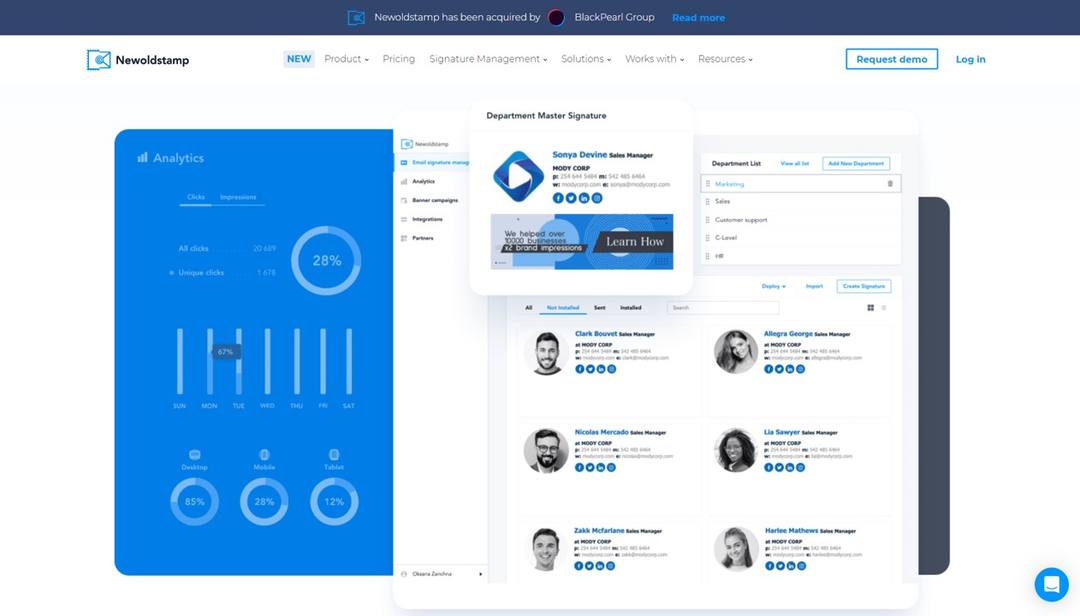Select the Tablet device icon
1080x616 pixels.
pyautogui.click(x=334, y=455)
